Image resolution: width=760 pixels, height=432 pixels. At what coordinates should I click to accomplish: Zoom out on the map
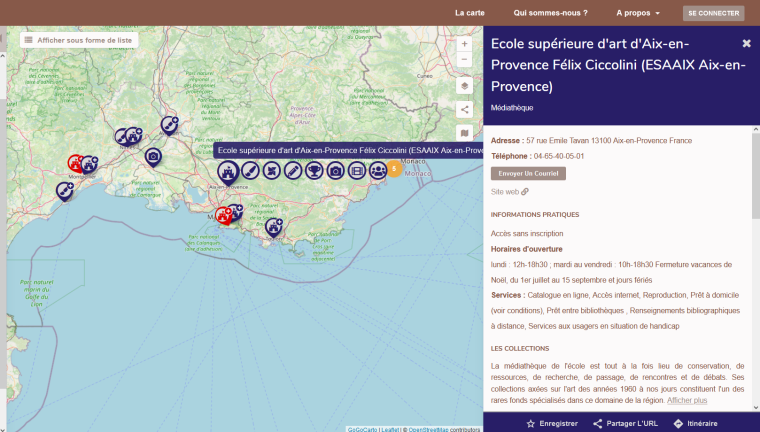click(464, 60)
